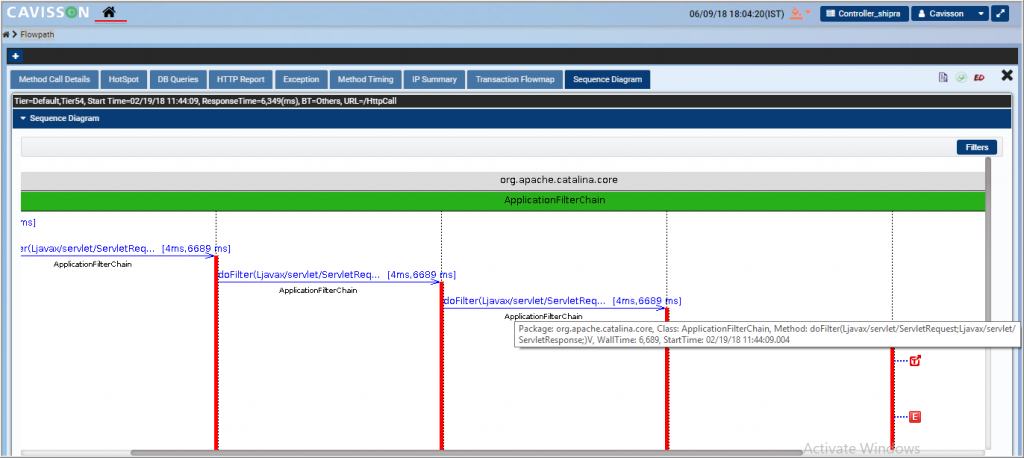Open the DB Queries tab
The width and height of the screenshot is (1024, 458).
point(178,80)
